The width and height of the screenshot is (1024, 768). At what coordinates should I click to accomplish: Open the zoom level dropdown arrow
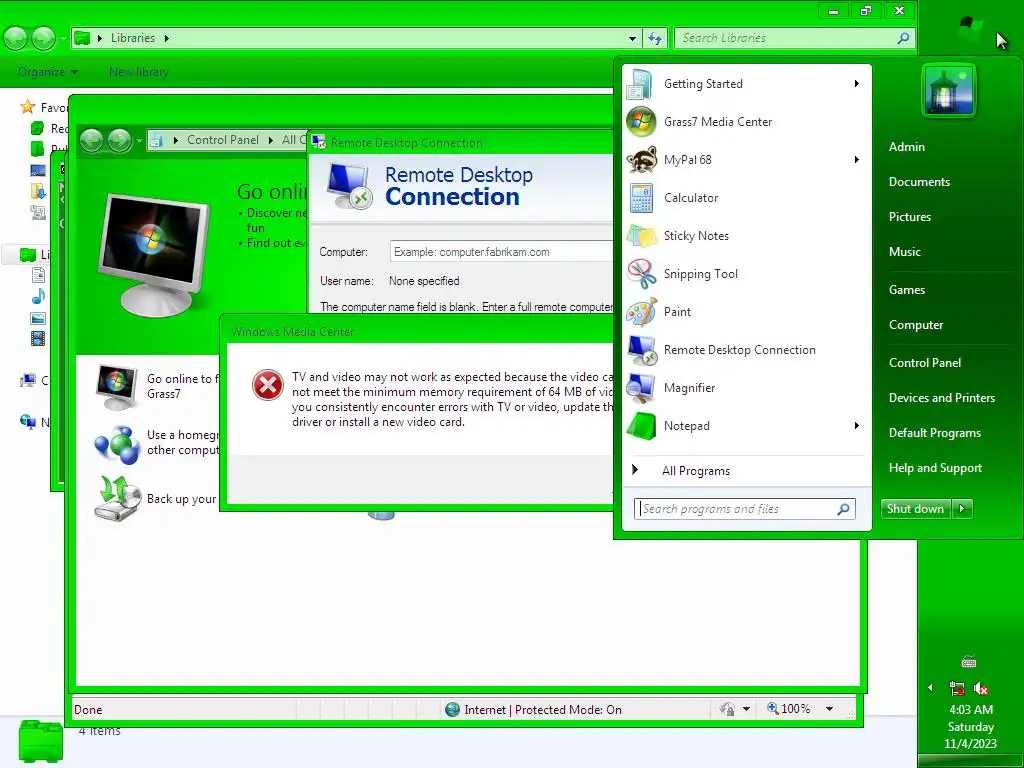[x=829, y=709]
